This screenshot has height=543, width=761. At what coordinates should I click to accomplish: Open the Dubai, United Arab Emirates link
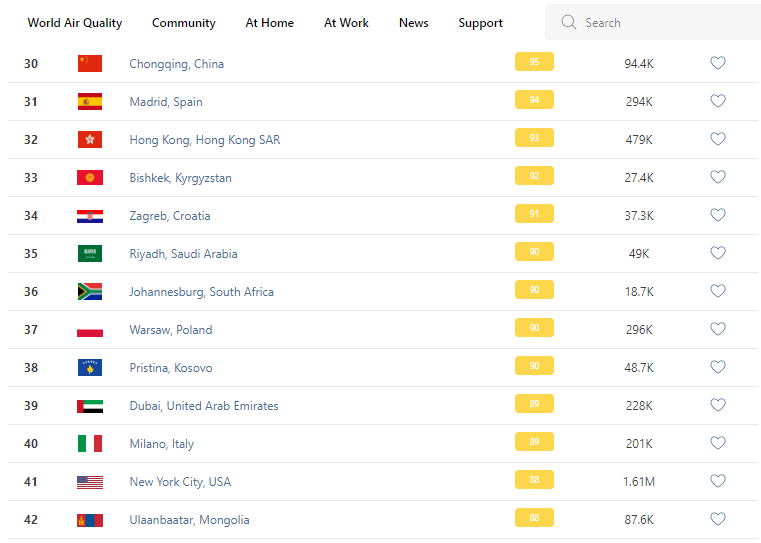click(x=204, y=406)
